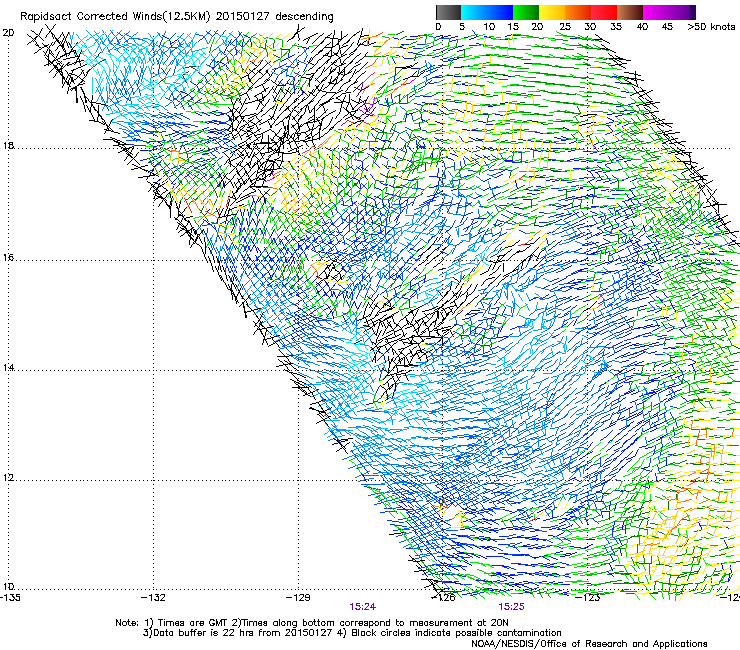Viewport: 740px width, 650px height.
Task: Click the latitude label '18'
Action: (8, 146)
